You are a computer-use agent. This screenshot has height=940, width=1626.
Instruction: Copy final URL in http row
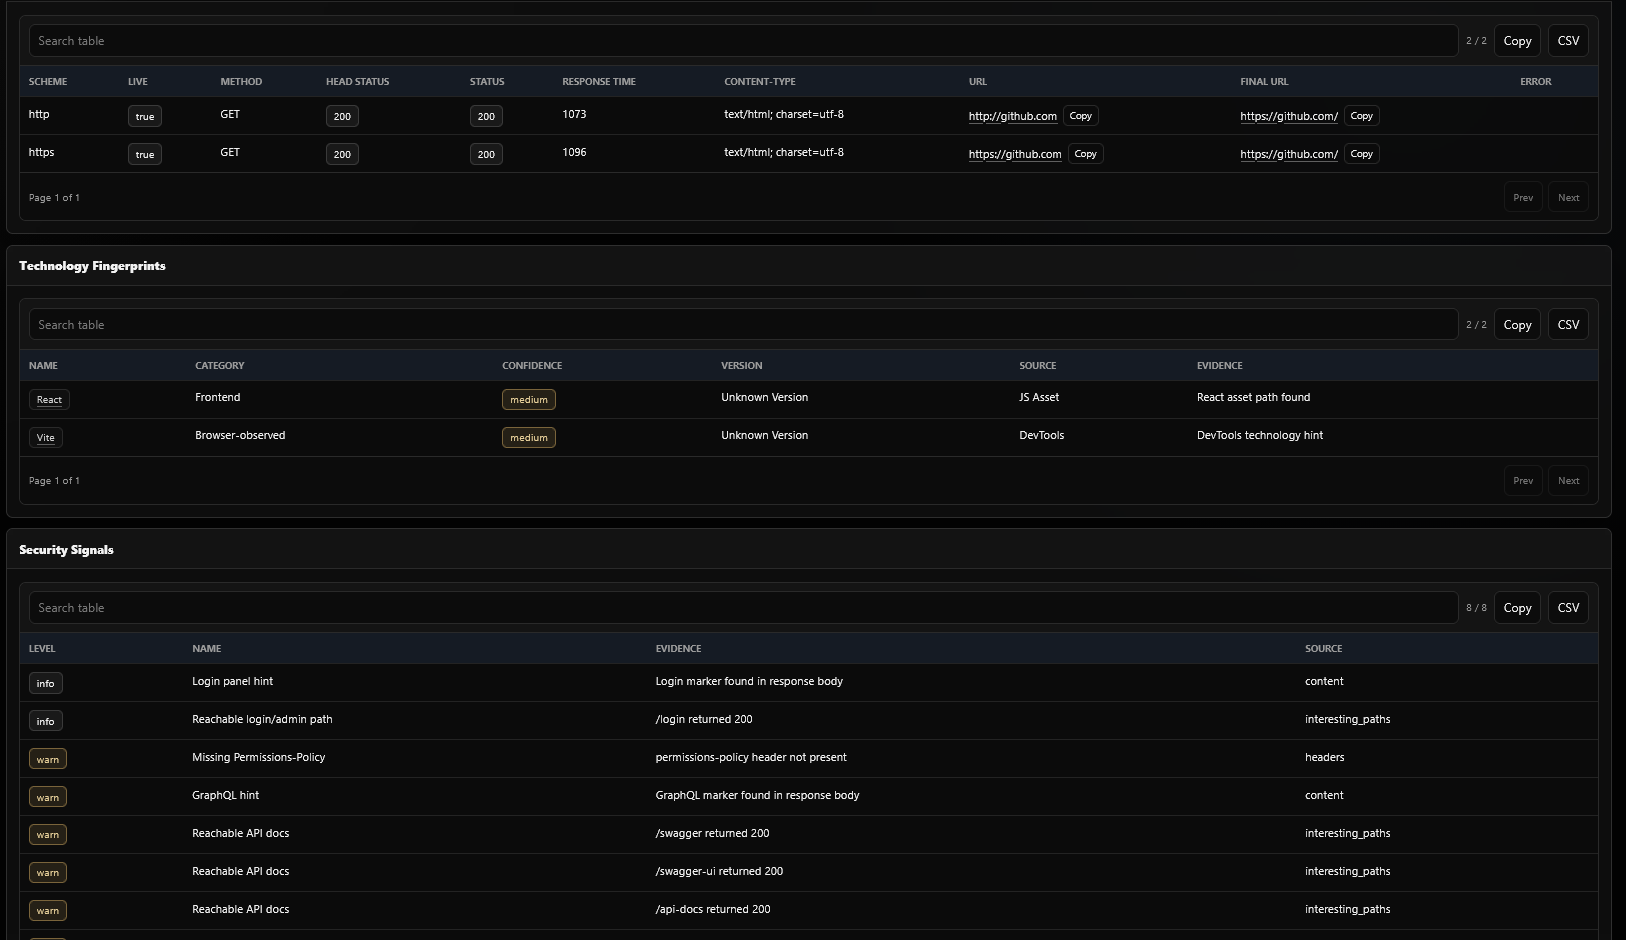1361,116
